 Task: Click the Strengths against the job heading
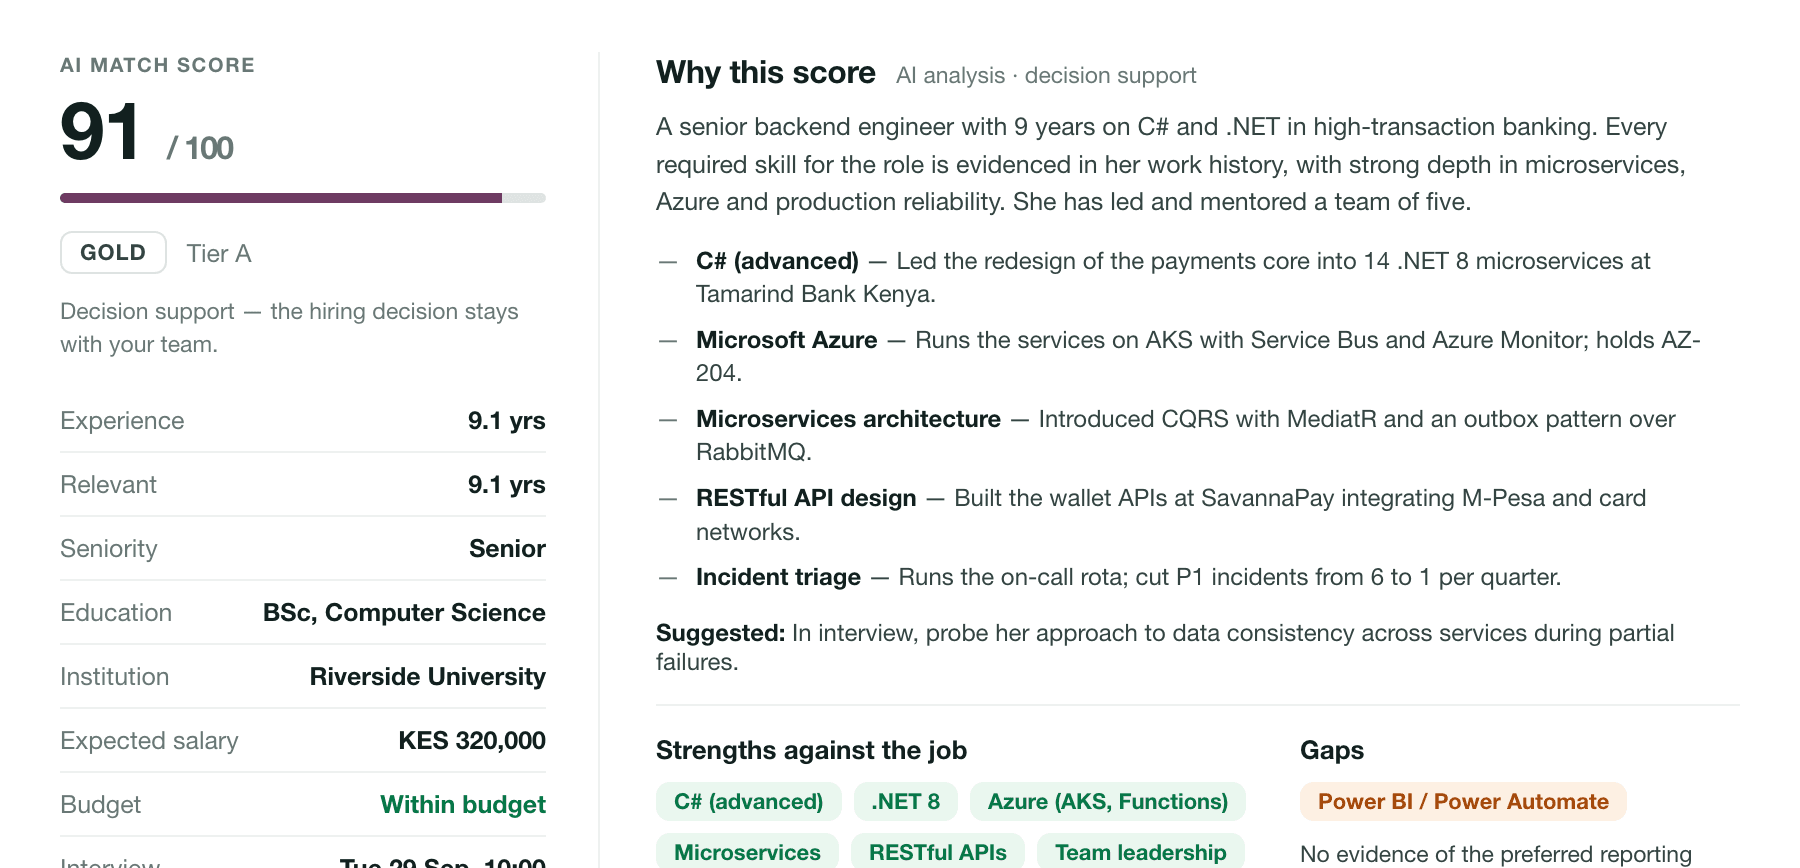811,751
